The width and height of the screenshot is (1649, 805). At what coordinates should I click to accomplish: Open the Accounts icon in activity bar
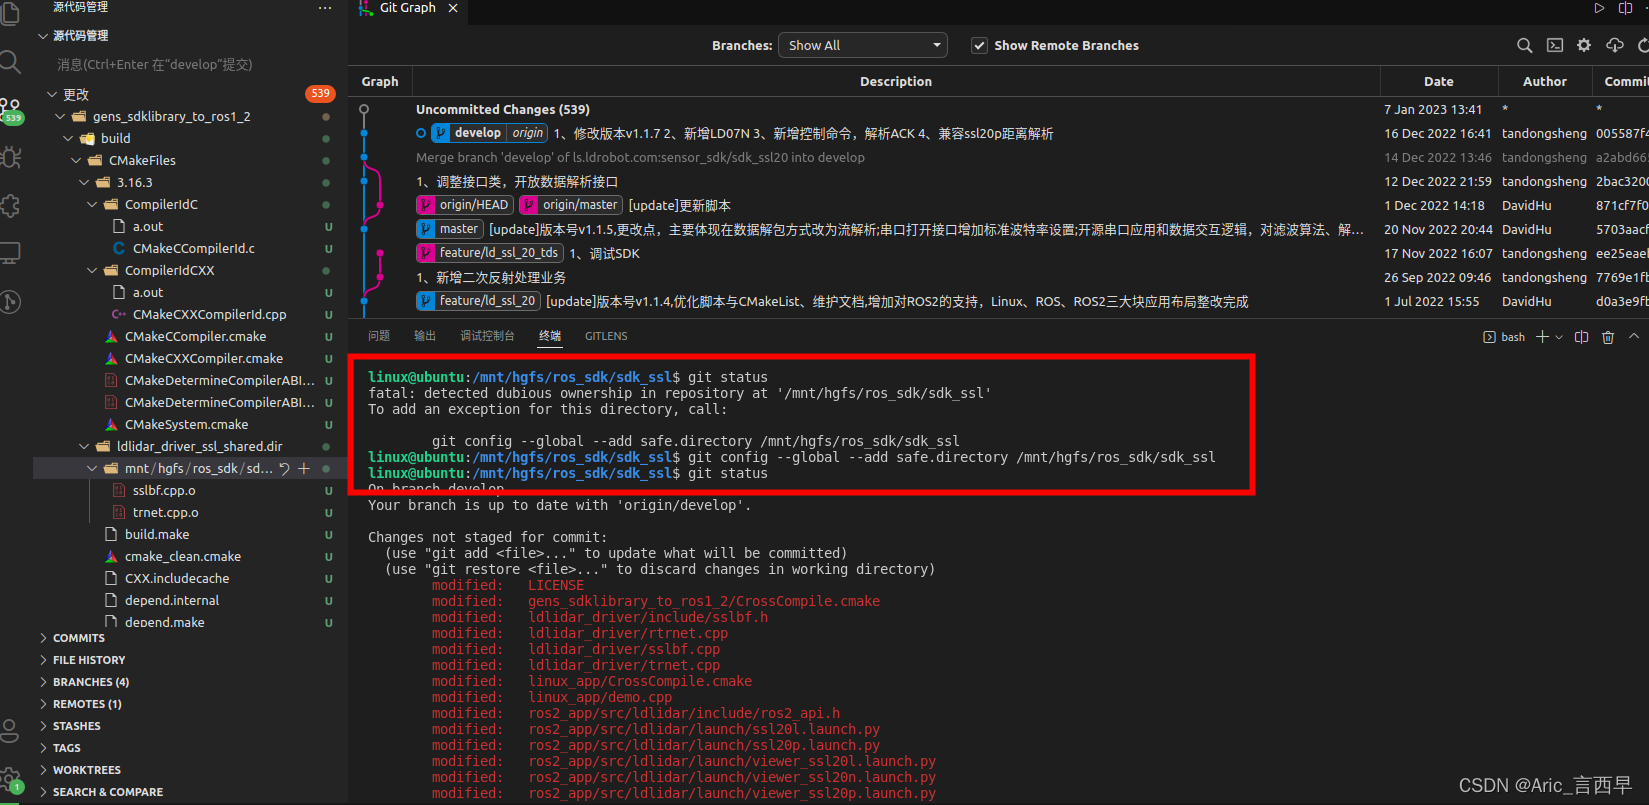tap(10, 731)
